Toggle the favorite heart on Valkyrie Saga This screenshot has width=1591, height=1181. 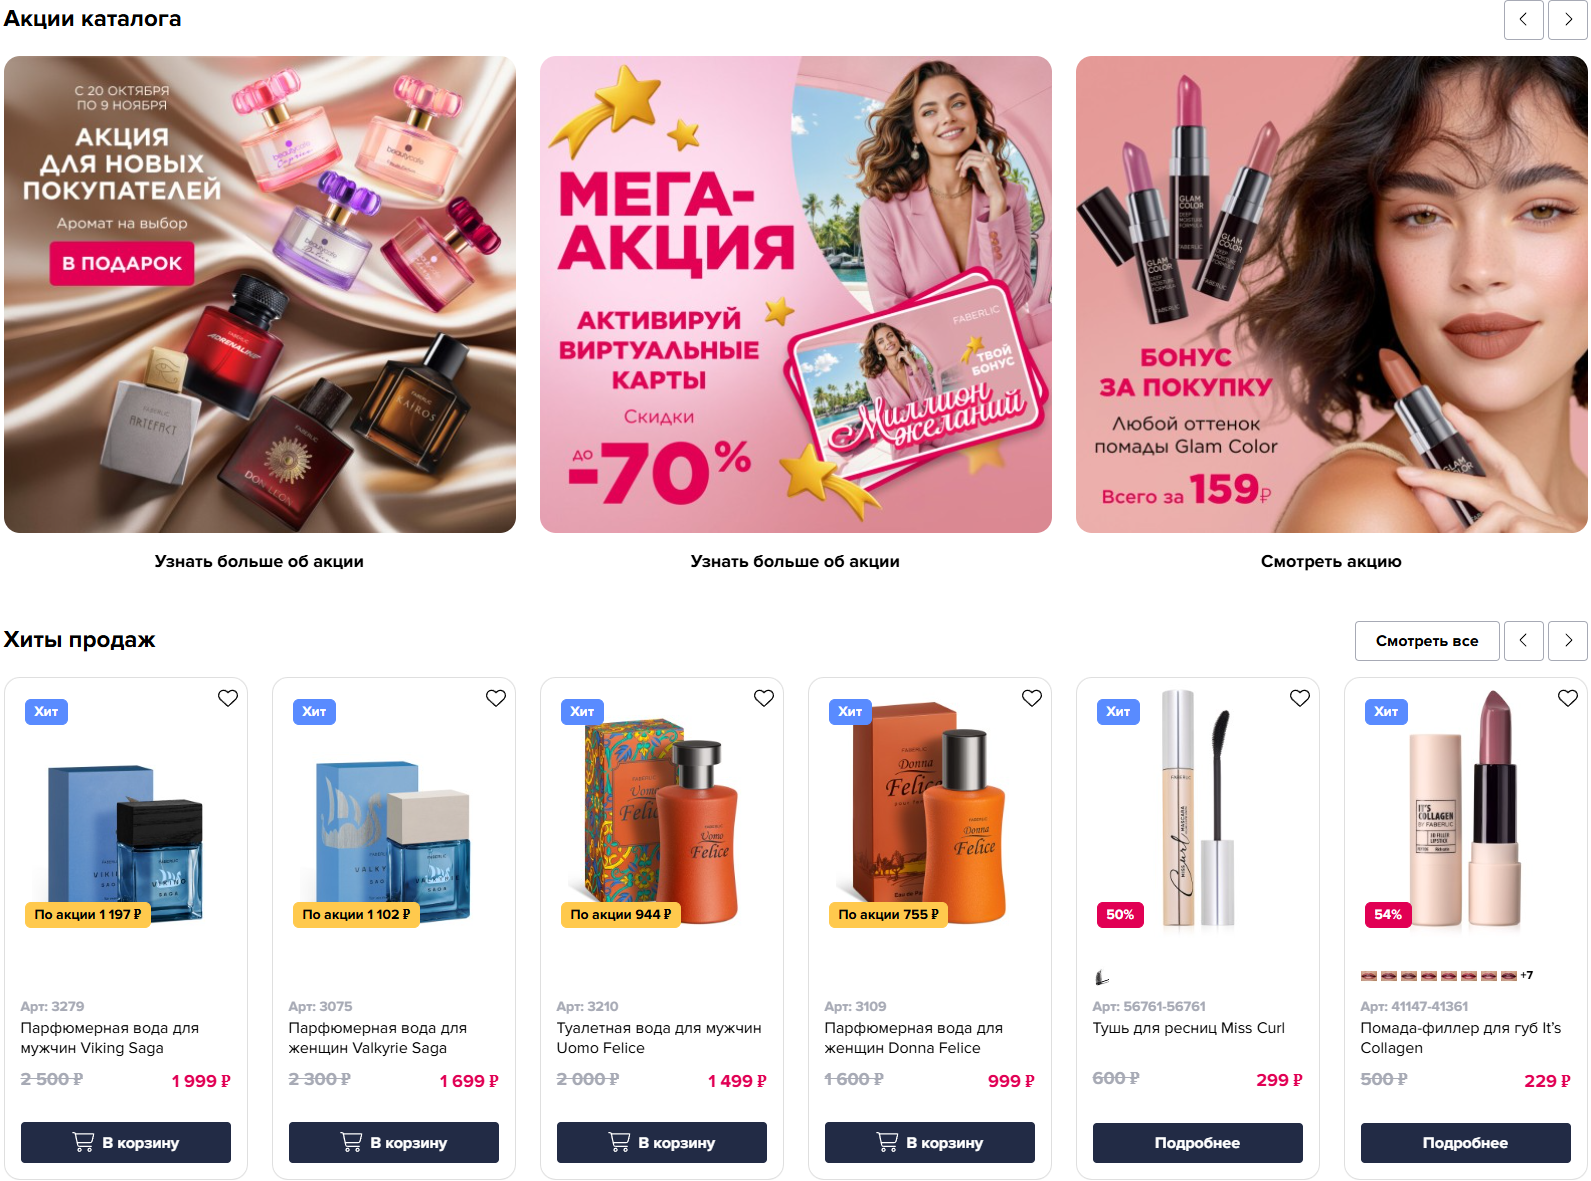point(496,698)
